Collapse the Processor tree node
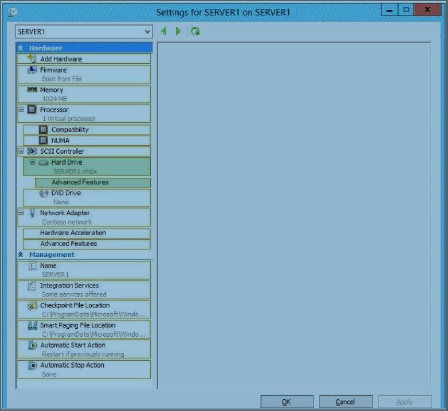Viewport: 448px width, 411px height. click(x=21, y=109)
